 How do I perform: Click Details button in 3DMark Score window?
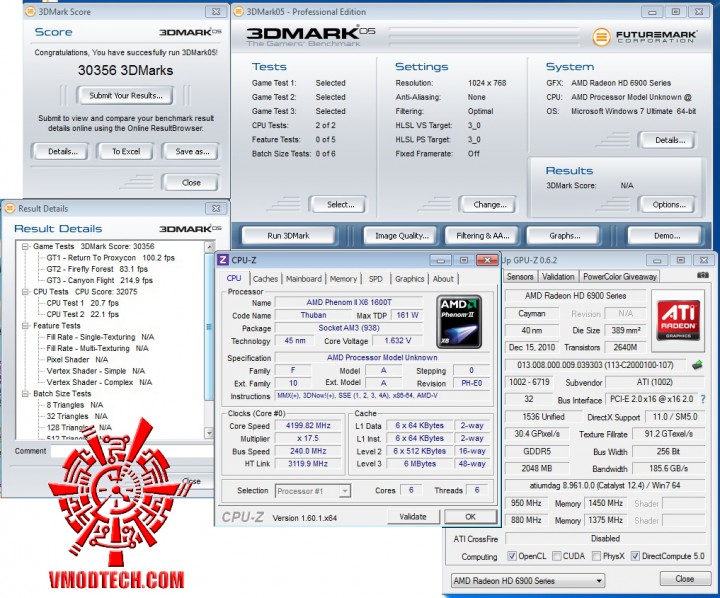(62, 152)
